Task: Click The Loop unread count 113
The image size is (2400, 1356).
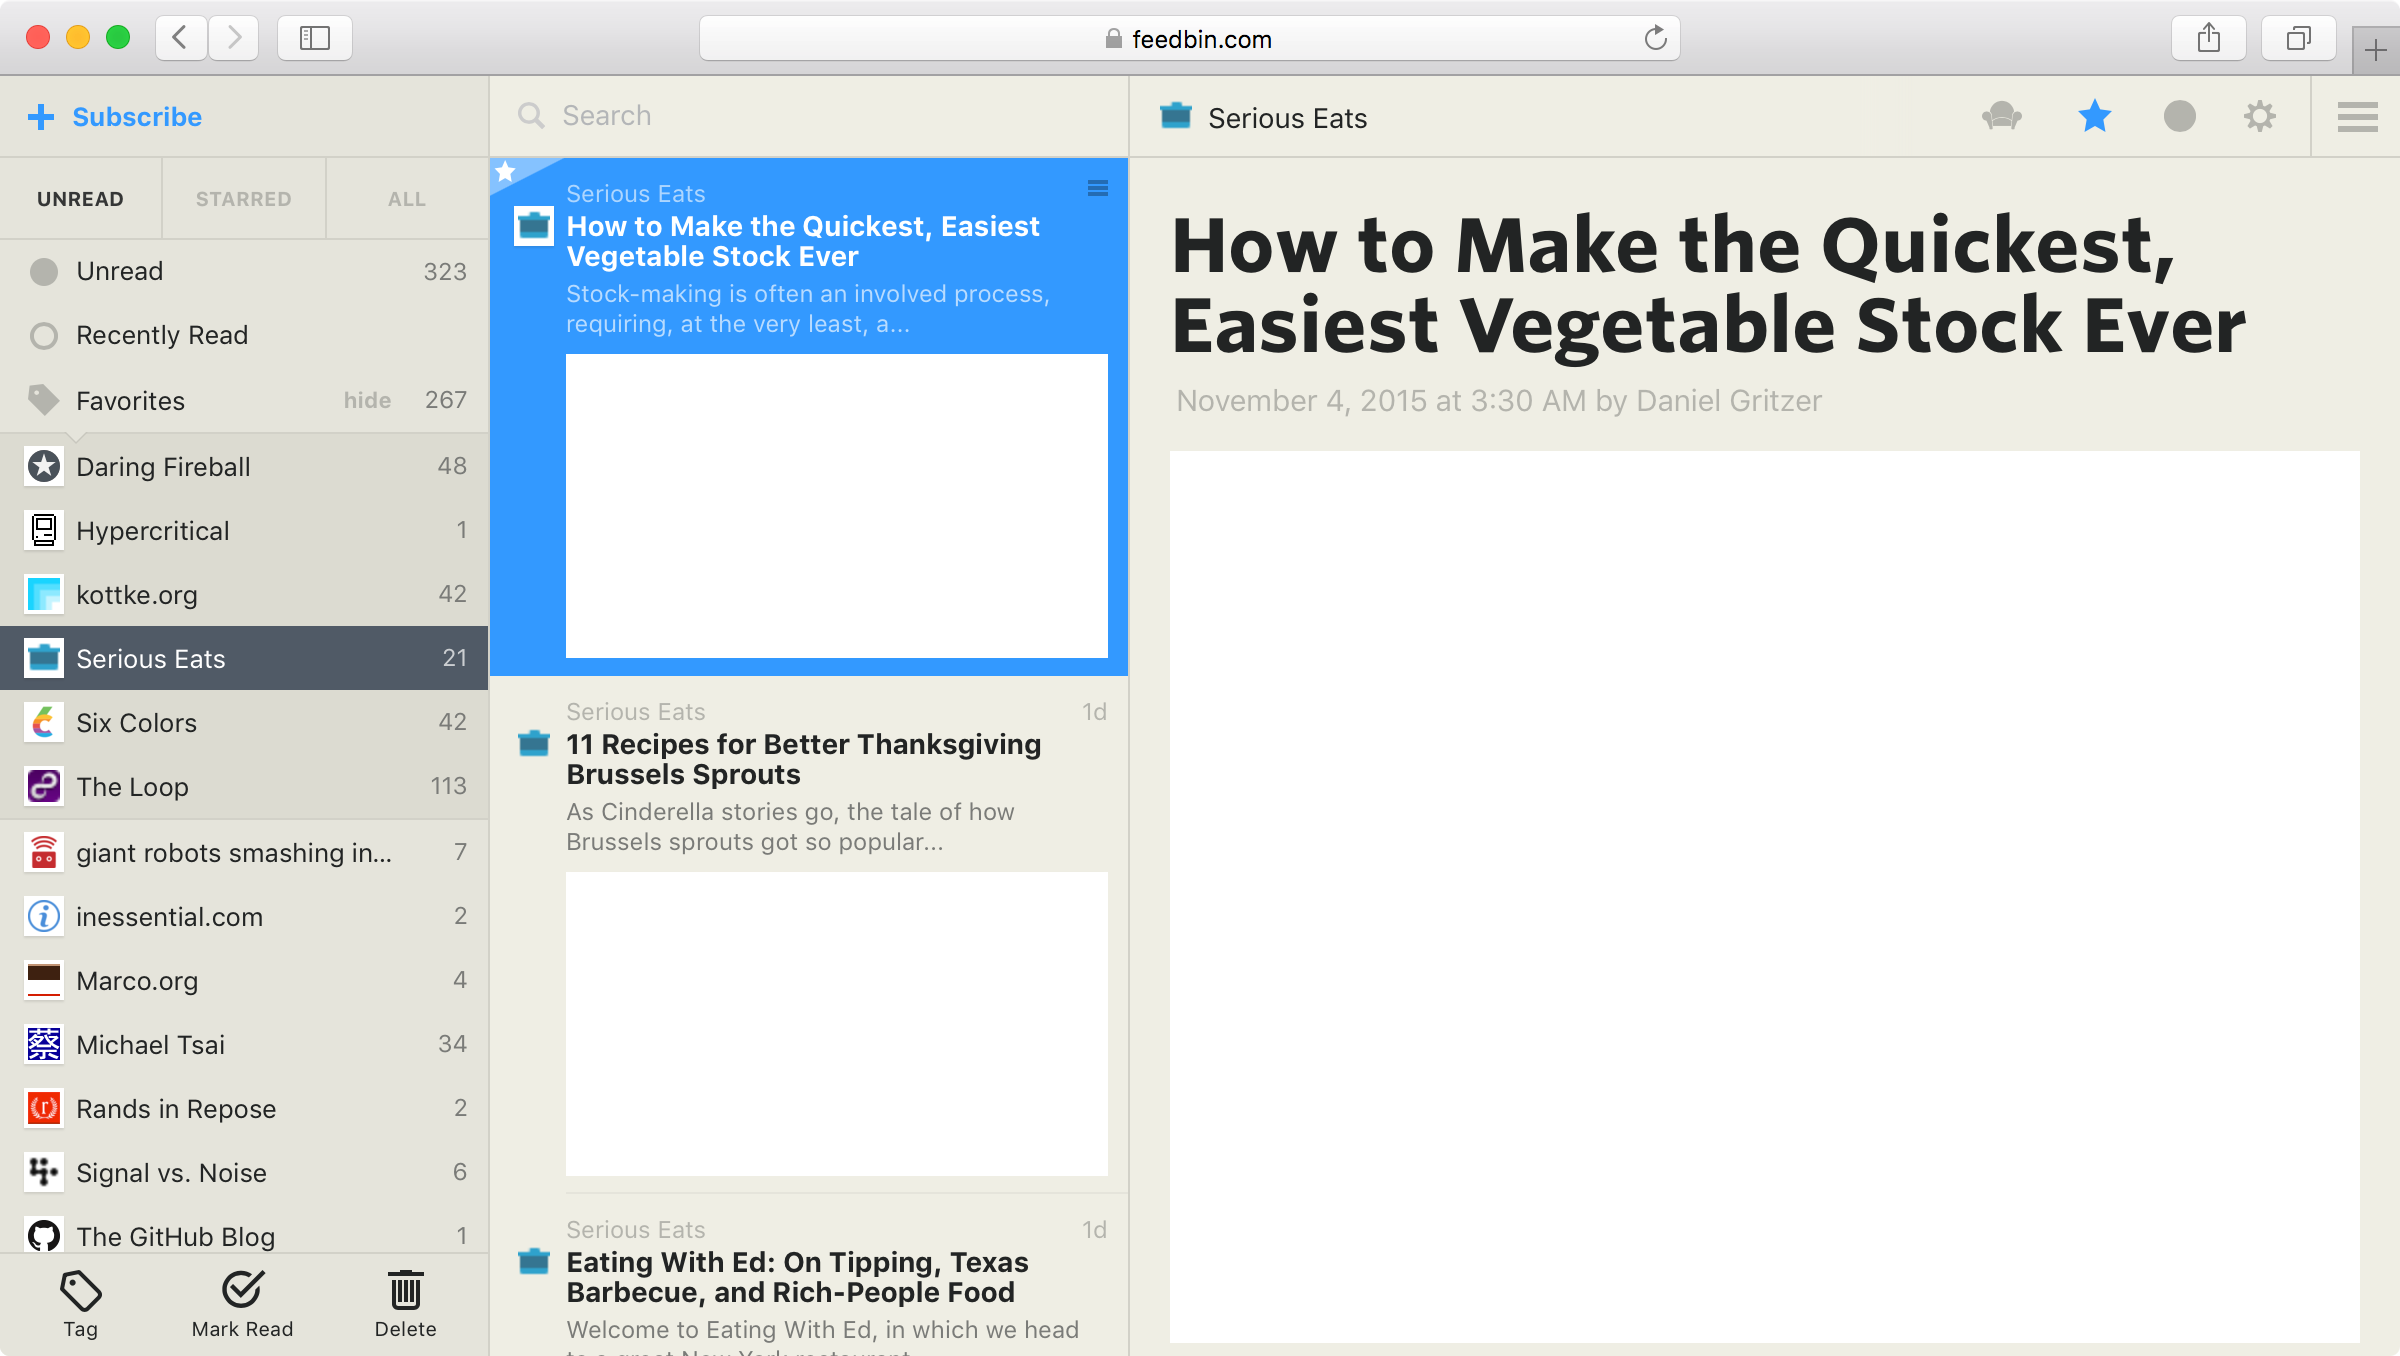Action: pyautogui.click(x=449, y=786)
